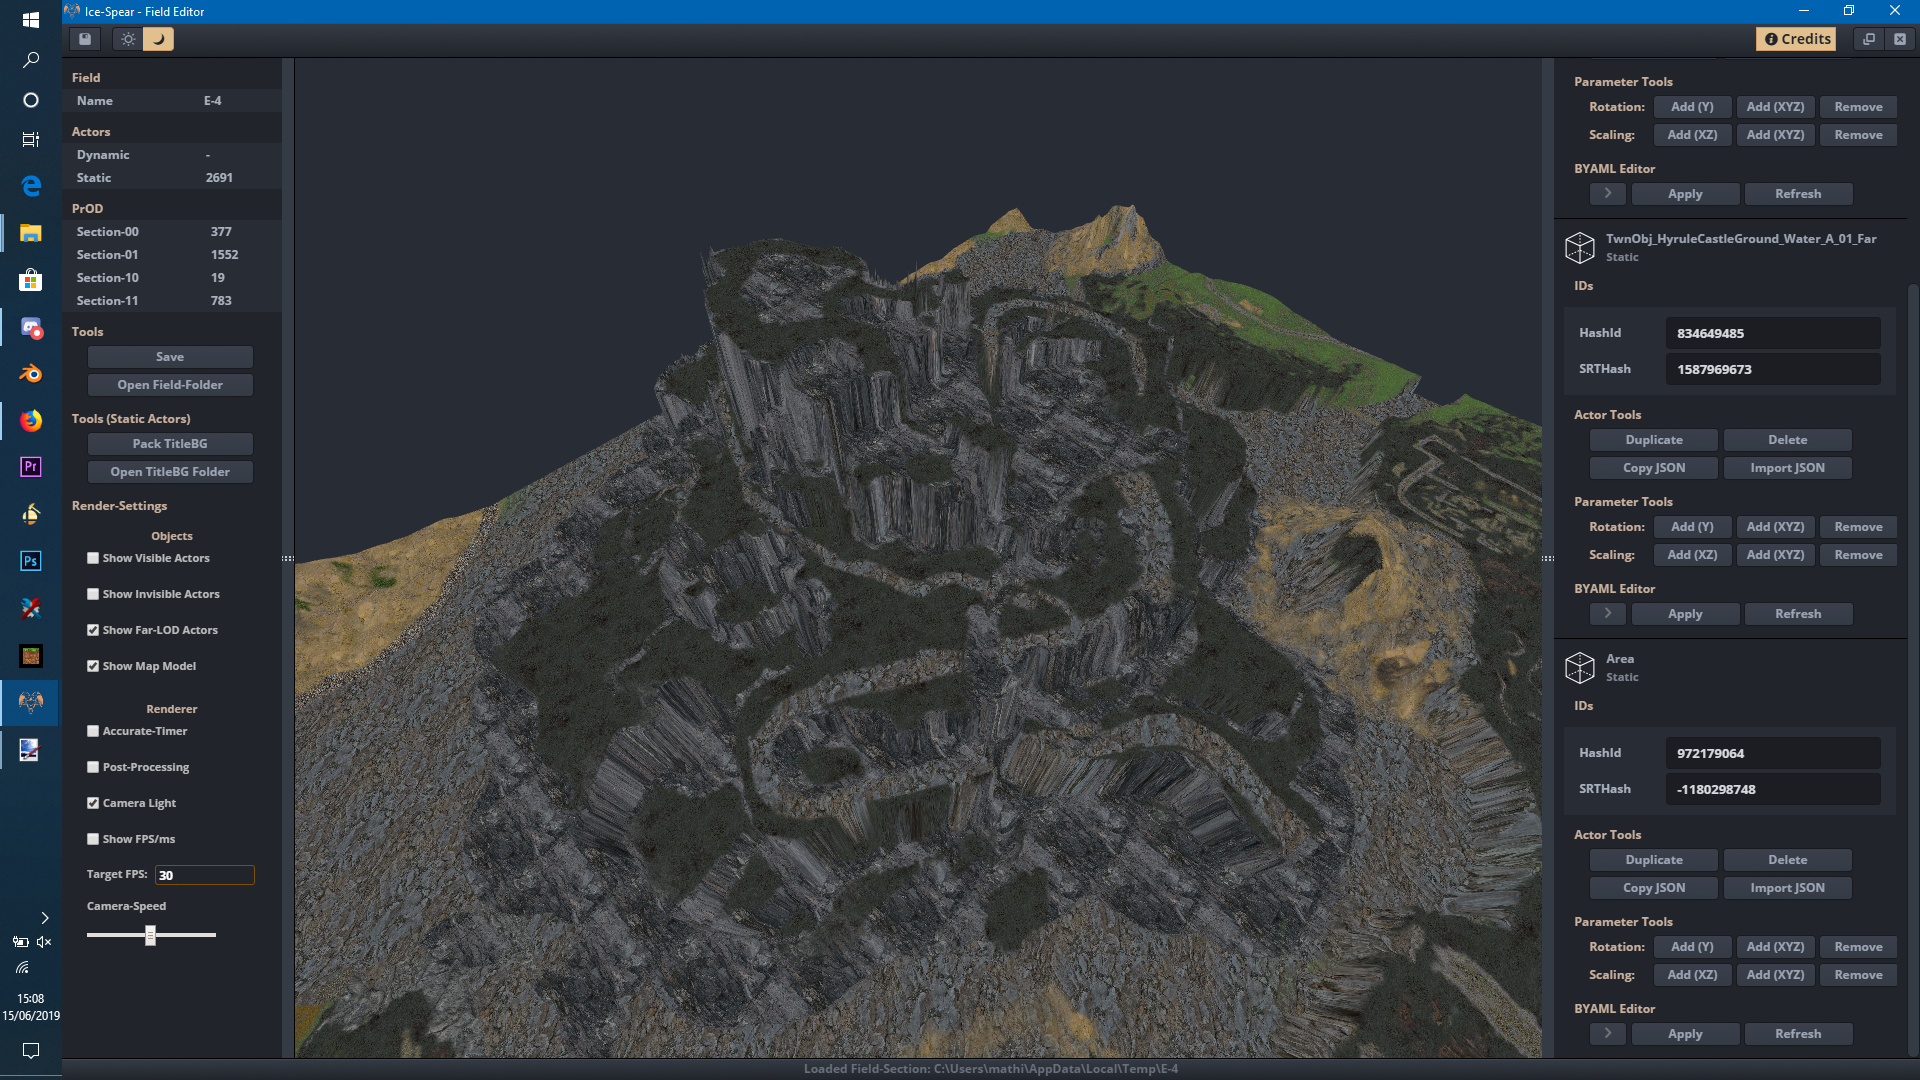Enable Show Visible Actors checkbox
The width and height of the screenshot is (1920, 1080).
(x=93, y=558)
